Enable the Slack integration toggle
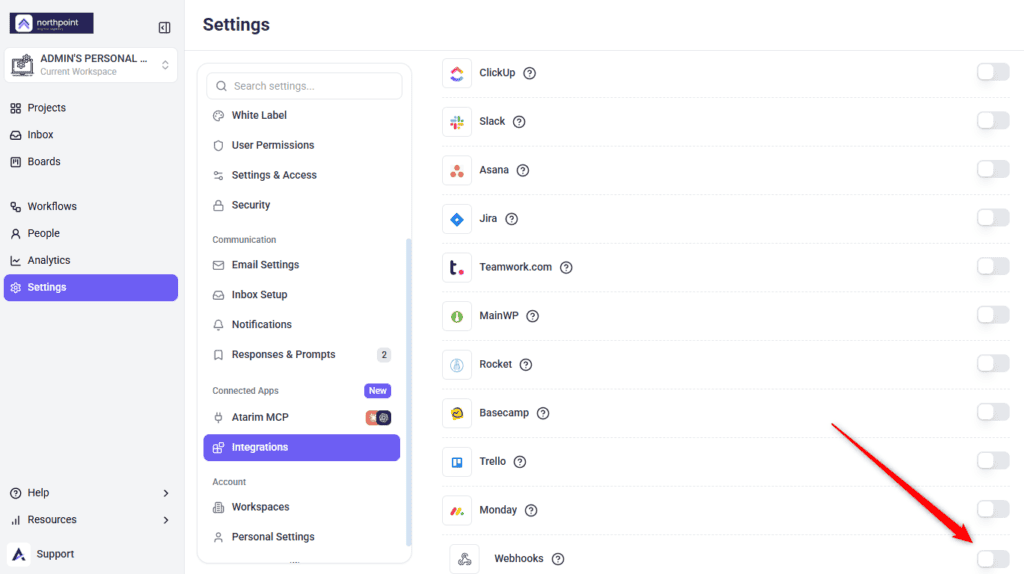The height and width of the screenshot is (574, 1024). (993, 121)
